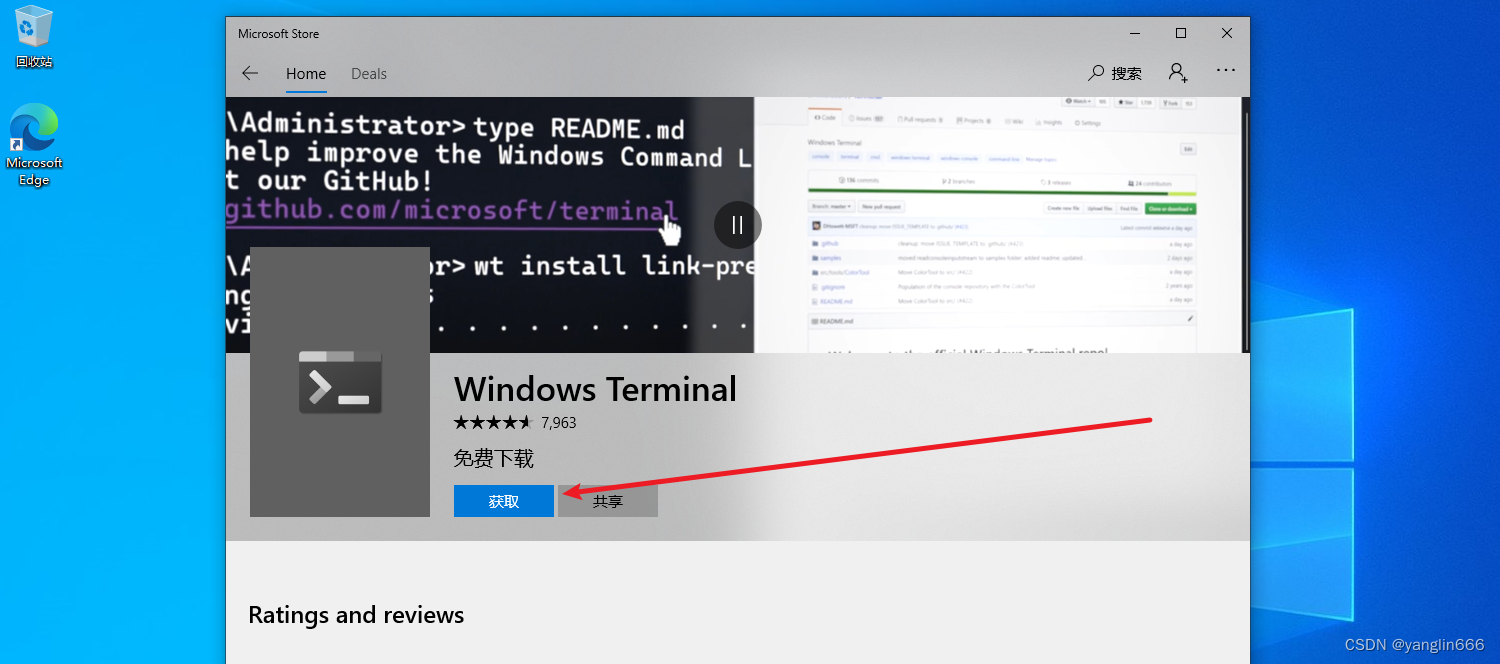Click the account sign-in icon
Image resolution: width=1500 pixels, height=664 pixels.
(1178, 72)
